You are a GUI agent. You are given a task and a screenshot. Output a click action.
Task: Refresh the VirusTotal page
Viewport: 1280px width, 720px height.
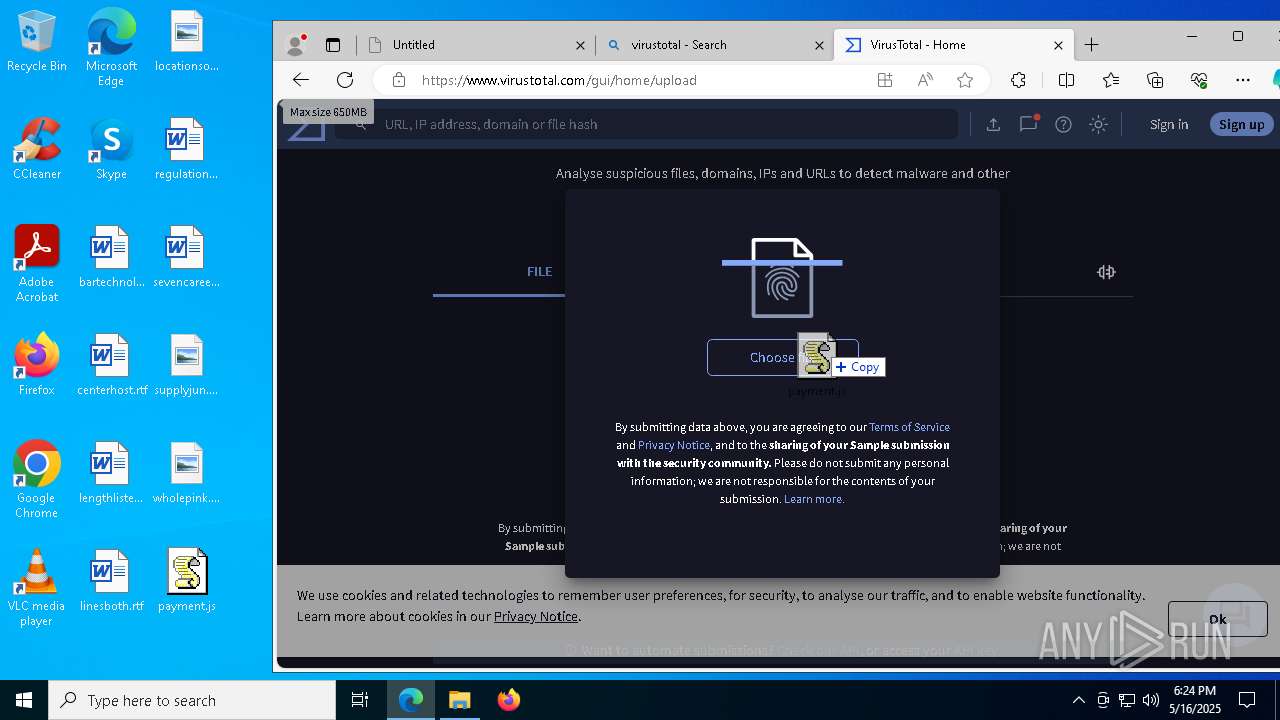point(345,80)
